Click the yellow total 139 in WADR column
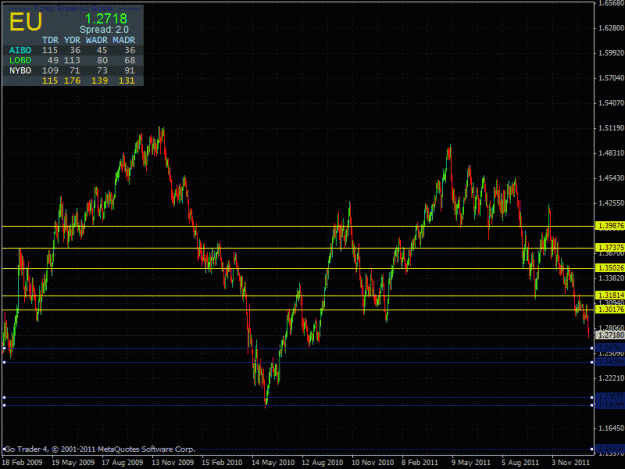 [x=99, y=81]
